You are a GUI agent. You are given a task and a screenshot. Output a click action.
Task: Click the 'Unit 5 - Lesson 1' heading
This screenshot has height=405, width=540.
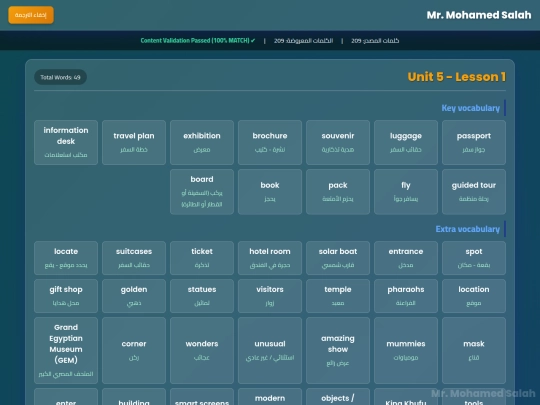(x=457, y=77)
